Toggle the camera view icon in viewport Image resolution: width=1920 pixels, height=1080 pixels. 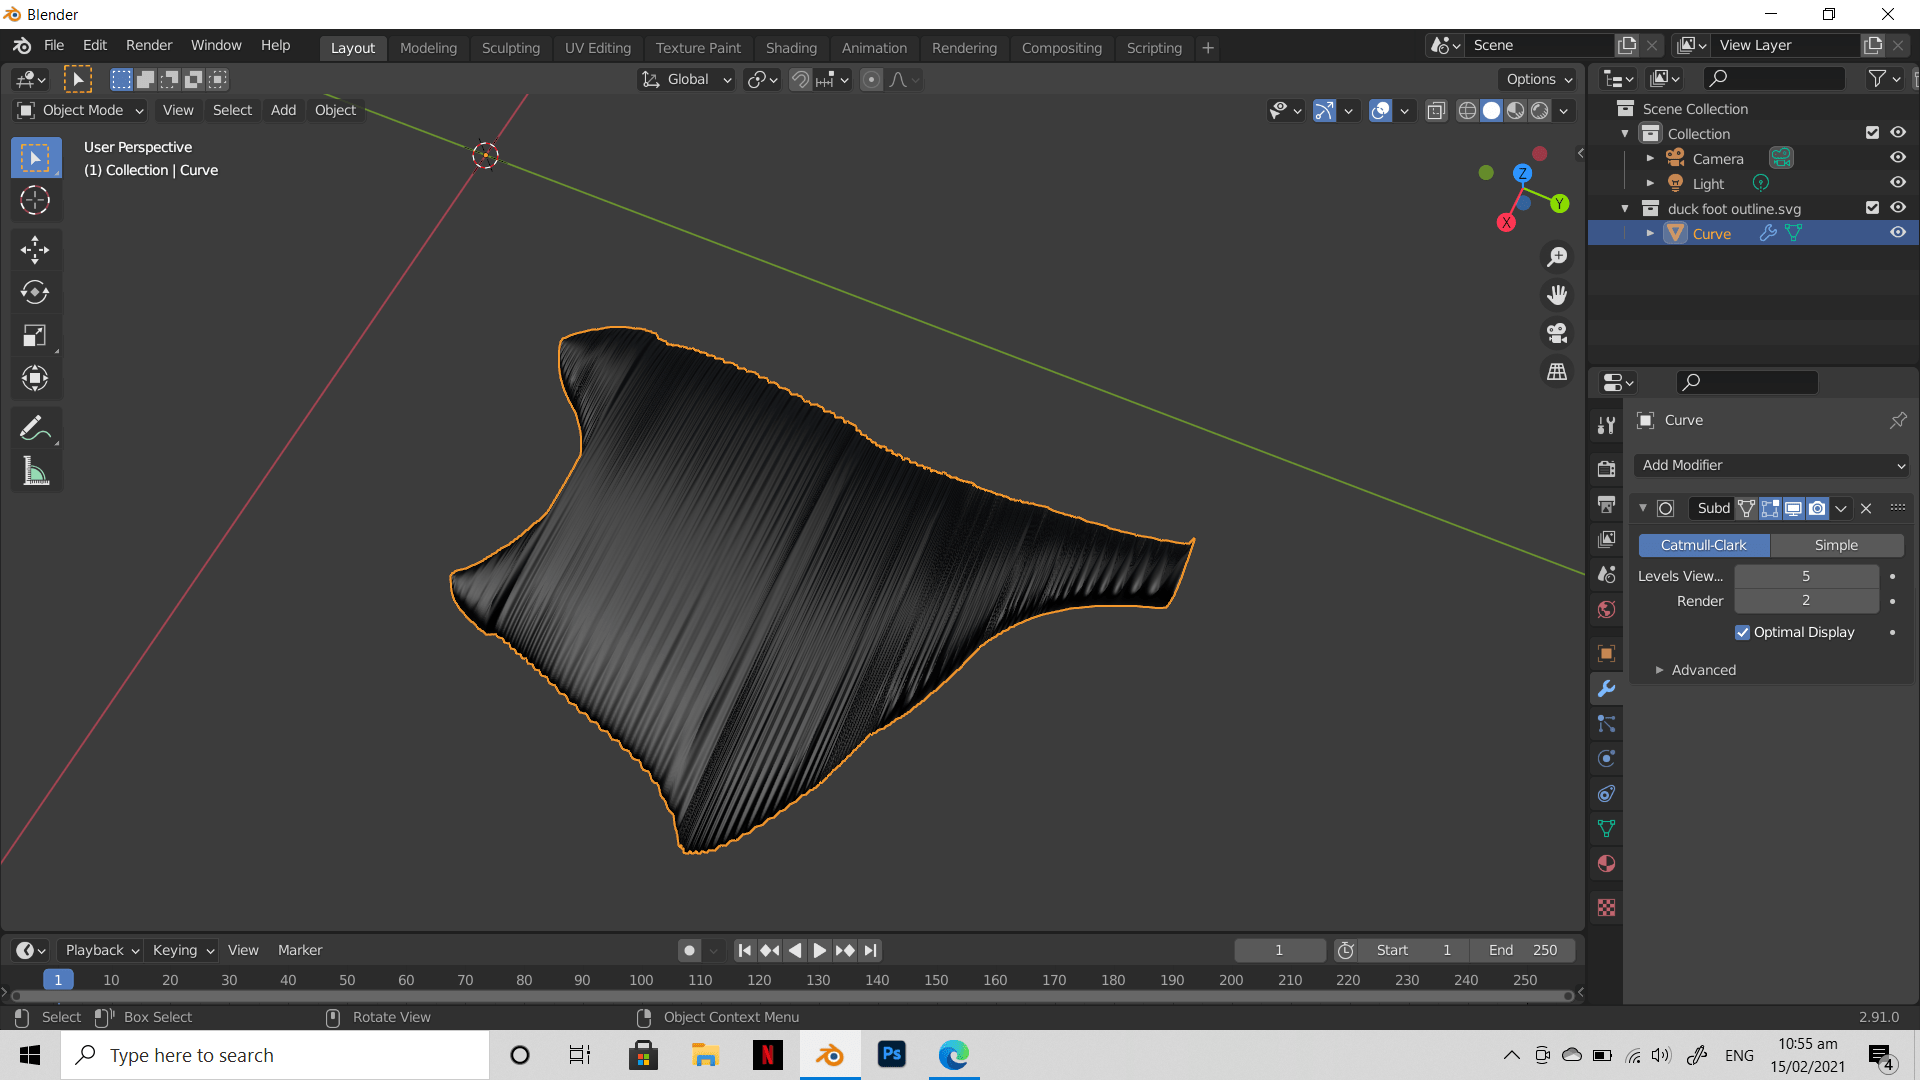(1557, 333)
